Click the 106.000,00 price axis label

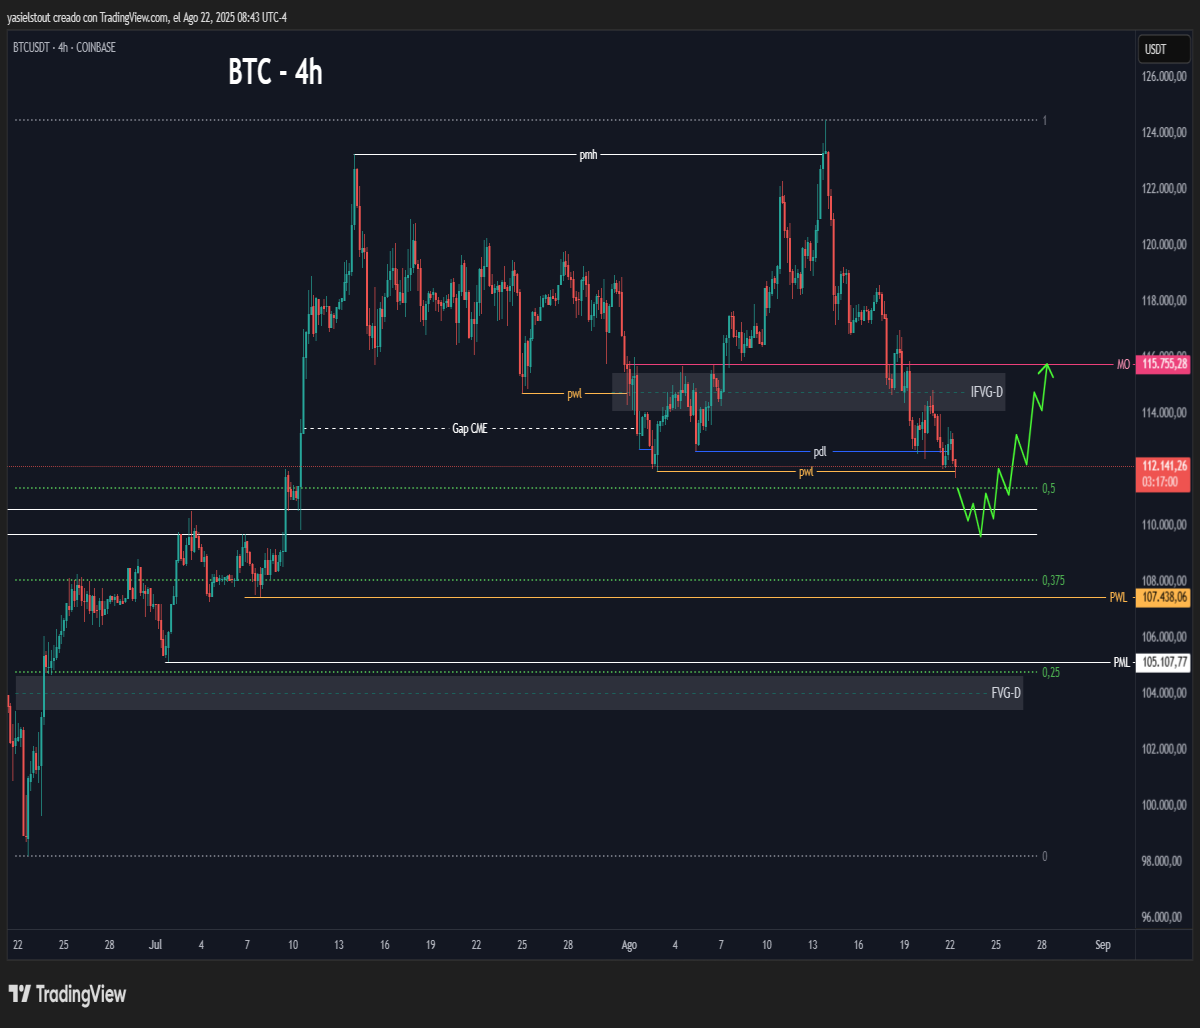click(1165, 636)
